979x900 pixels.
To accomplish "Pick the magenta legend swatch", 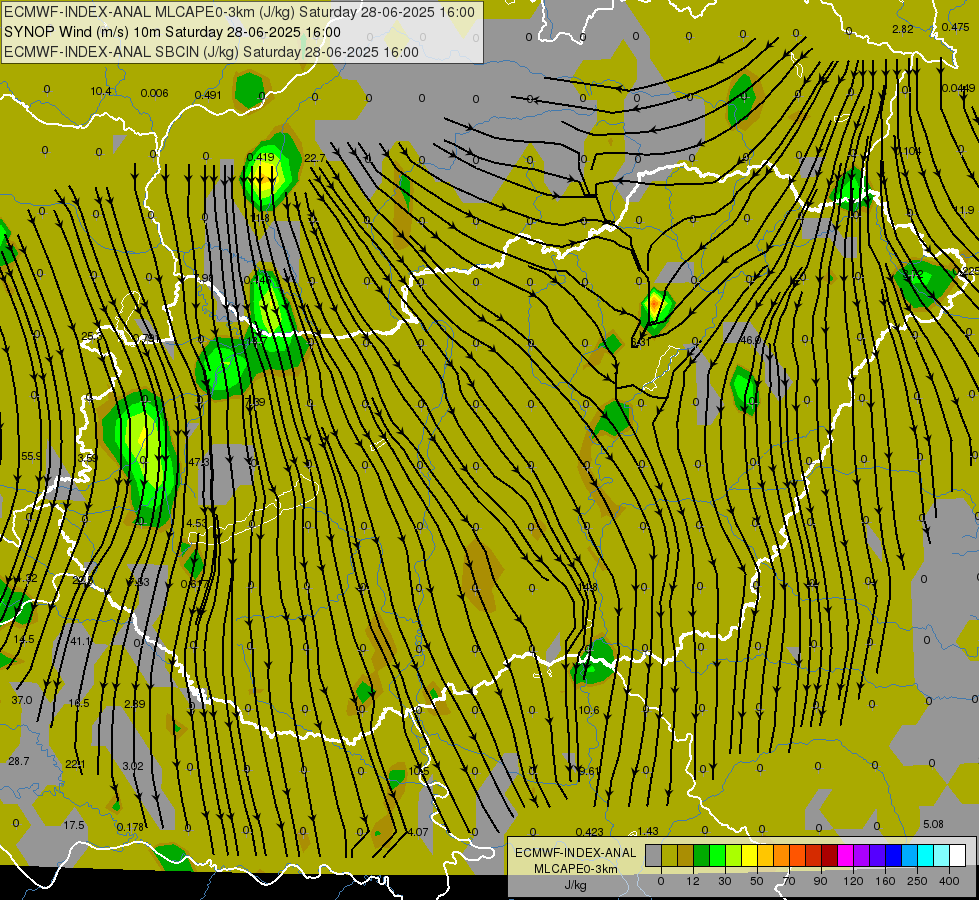I will point(845,856).
